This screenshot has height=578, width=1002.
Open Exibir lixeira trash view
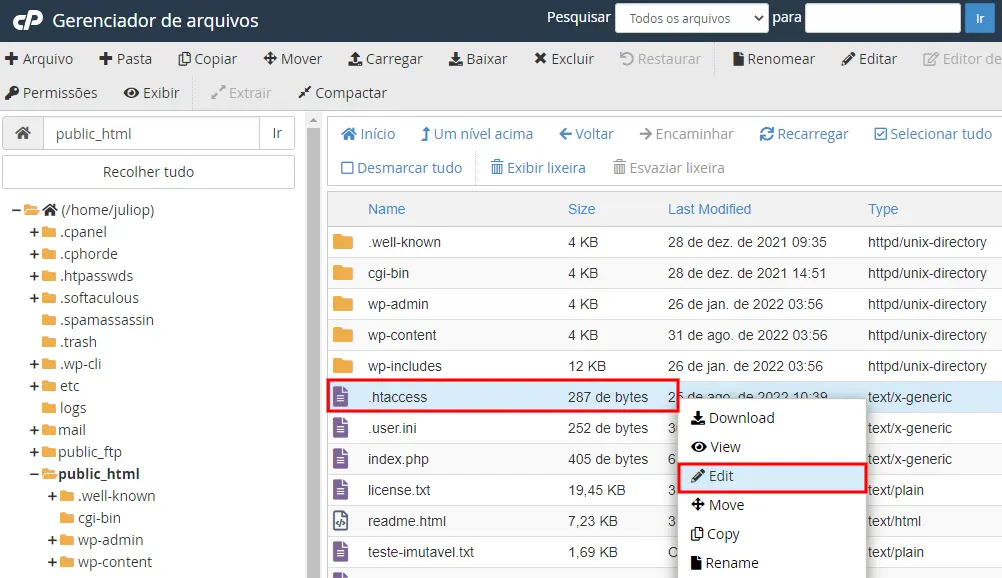coord(537,168)
